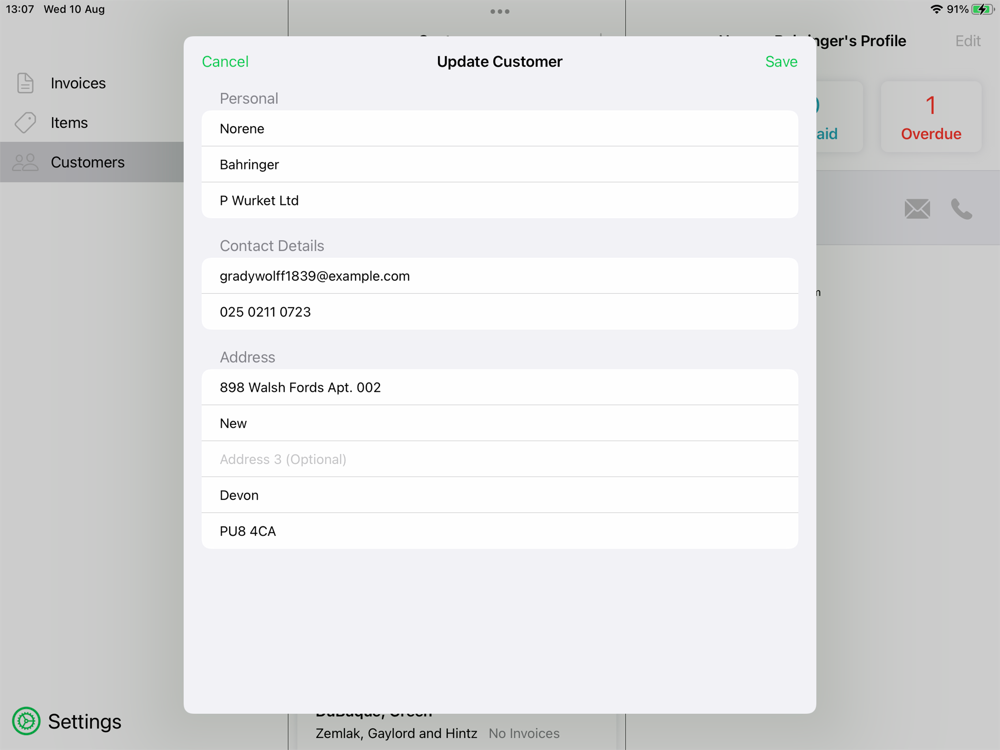Check the Wi-Fi status icon
This screenshot has height=750, width=1000.
coord(936,9)
